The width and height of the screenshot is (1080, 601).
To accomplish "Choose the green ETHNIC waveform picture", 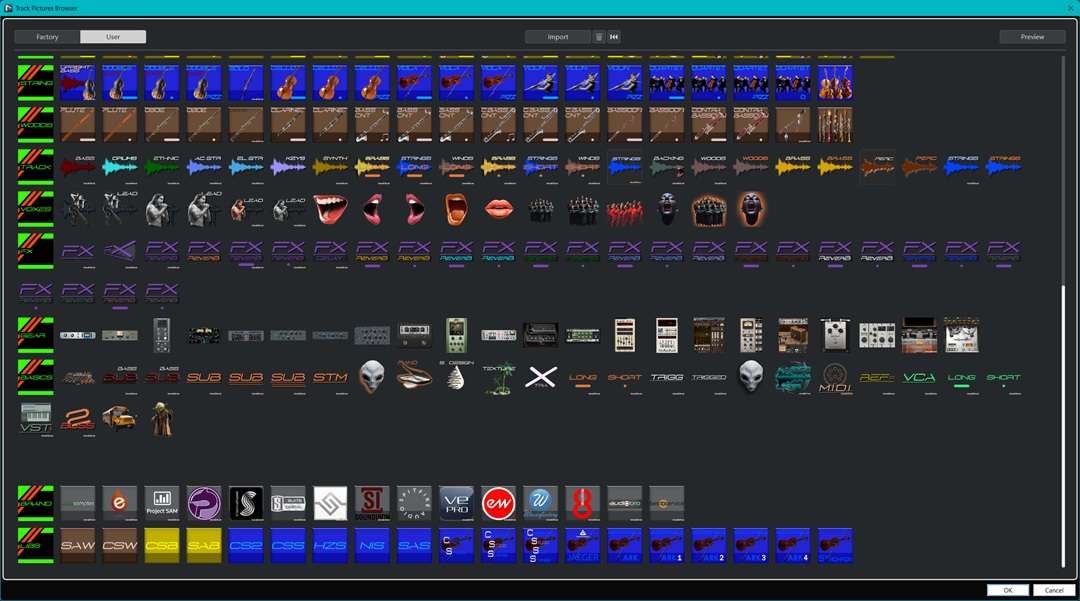I will click(x=162, y=166).
